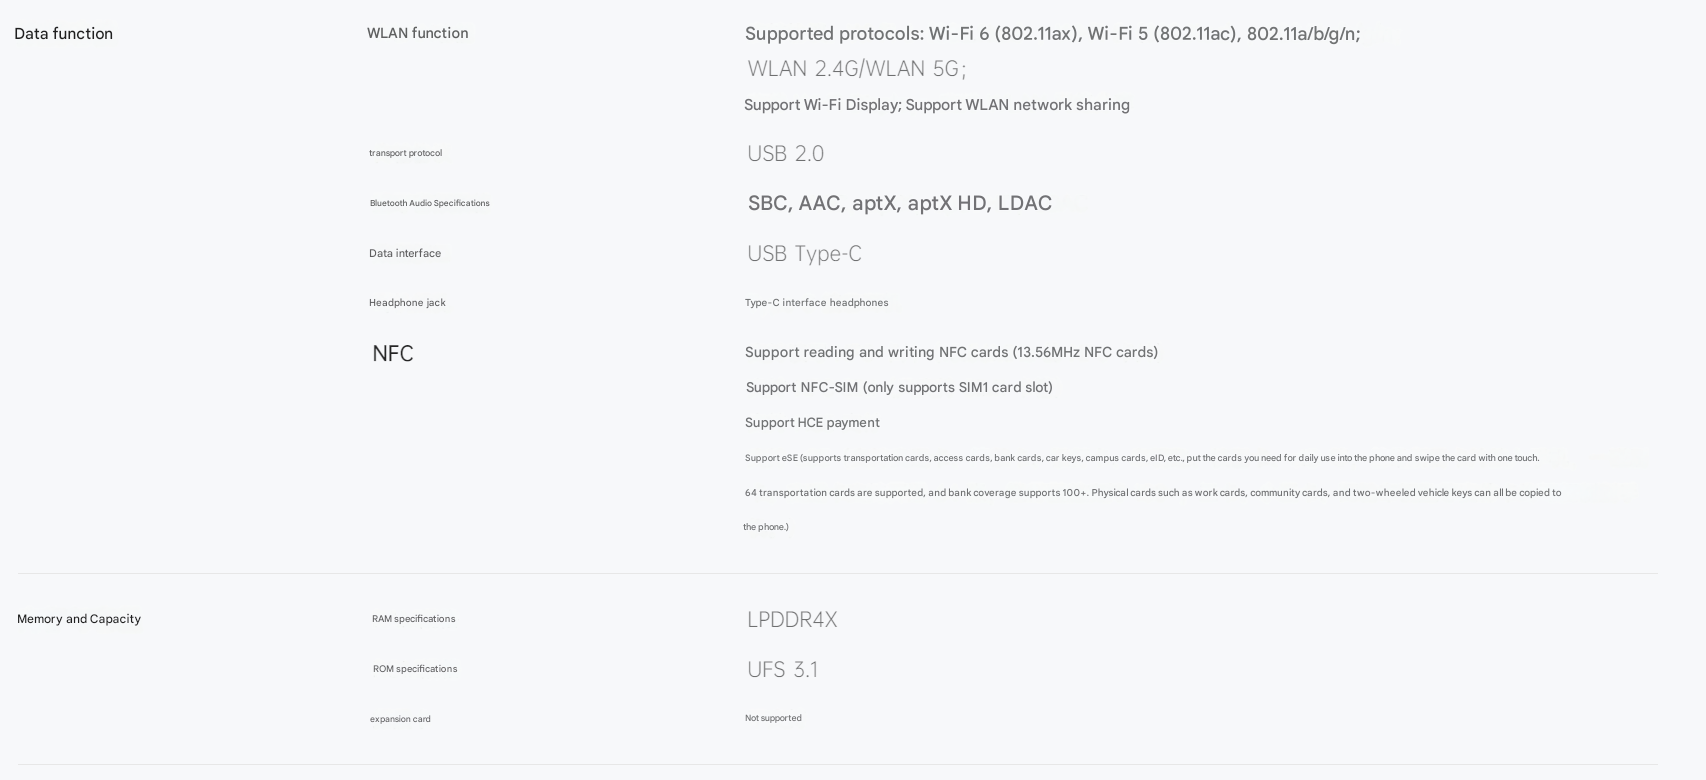Click the LPDDR4X RAM value
The height and width of the screenshot is (780, 1706).
pyautogui.click(x=791, y=620)
